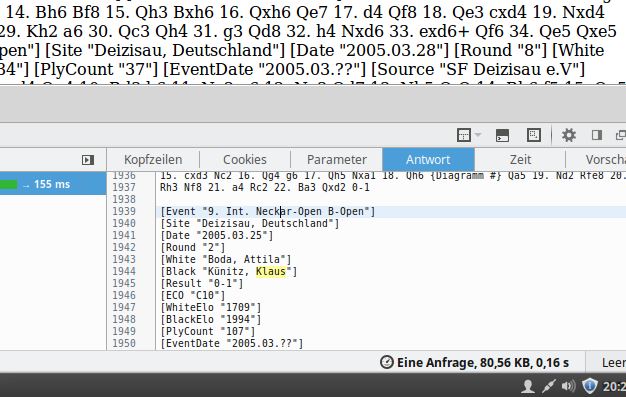Viewport: 626px width, 397px height.
Task: Click page text Date "2005.03.28"
Action: (369, 50)
